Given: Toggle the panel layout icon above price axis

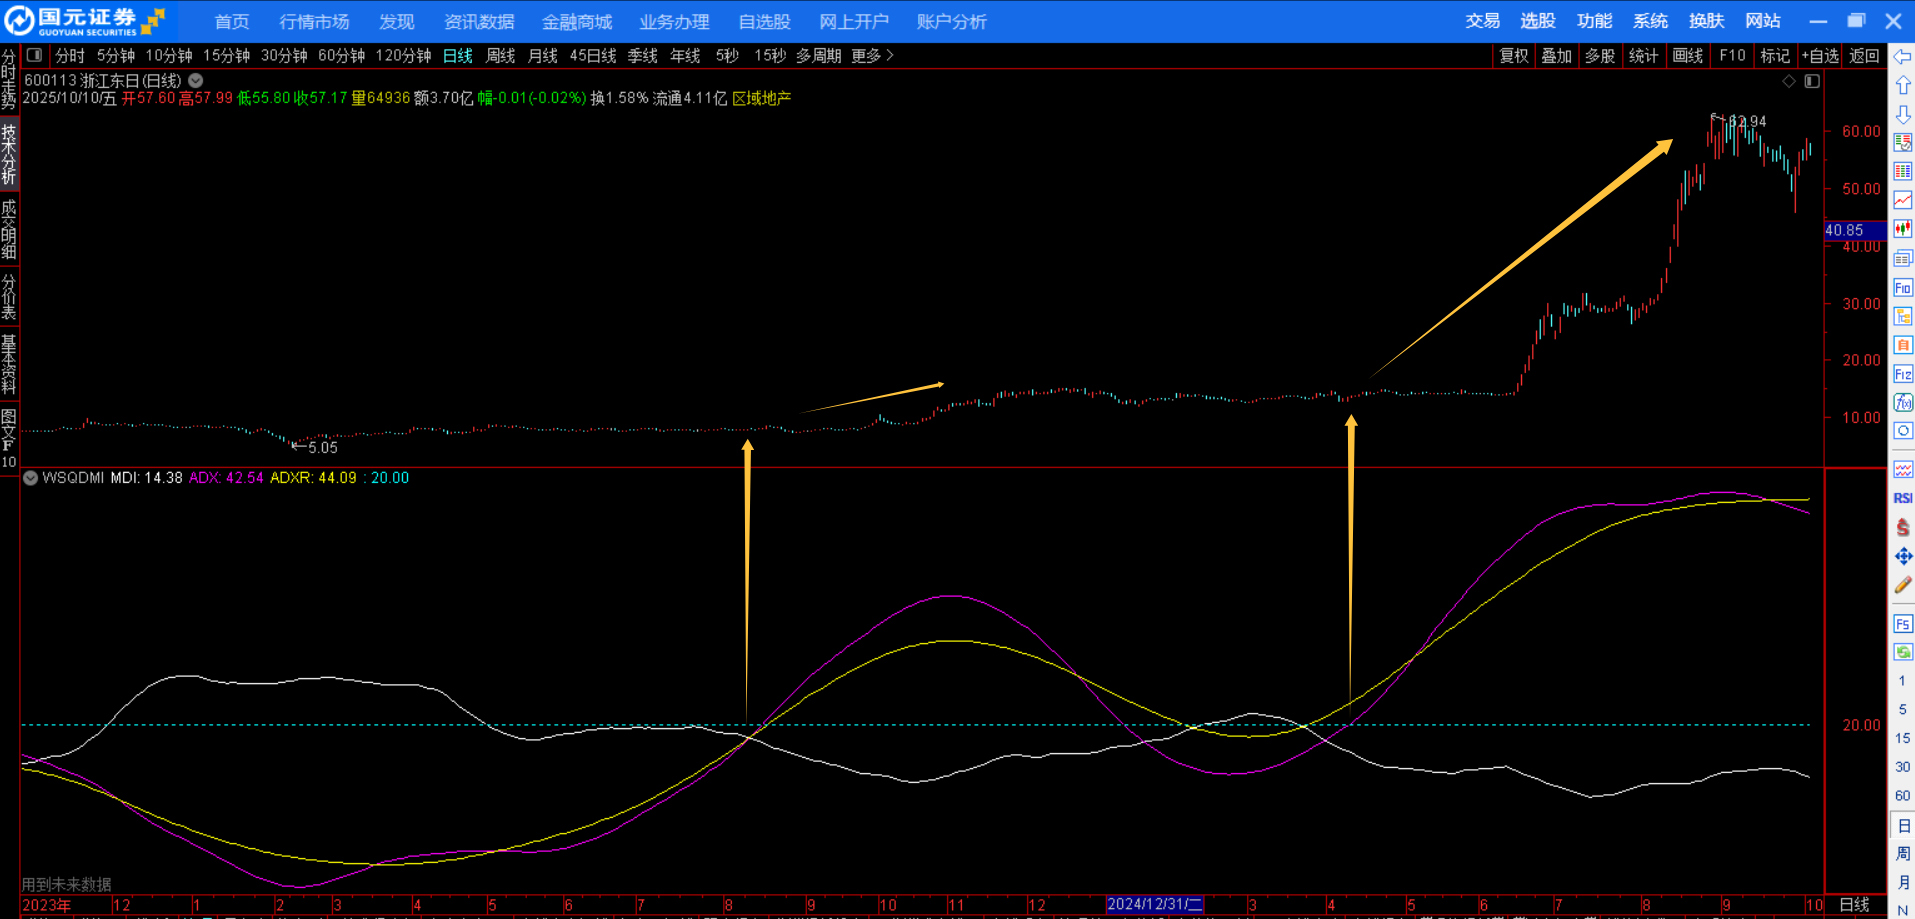Looking at the screenshot, I should (1812, 81).
